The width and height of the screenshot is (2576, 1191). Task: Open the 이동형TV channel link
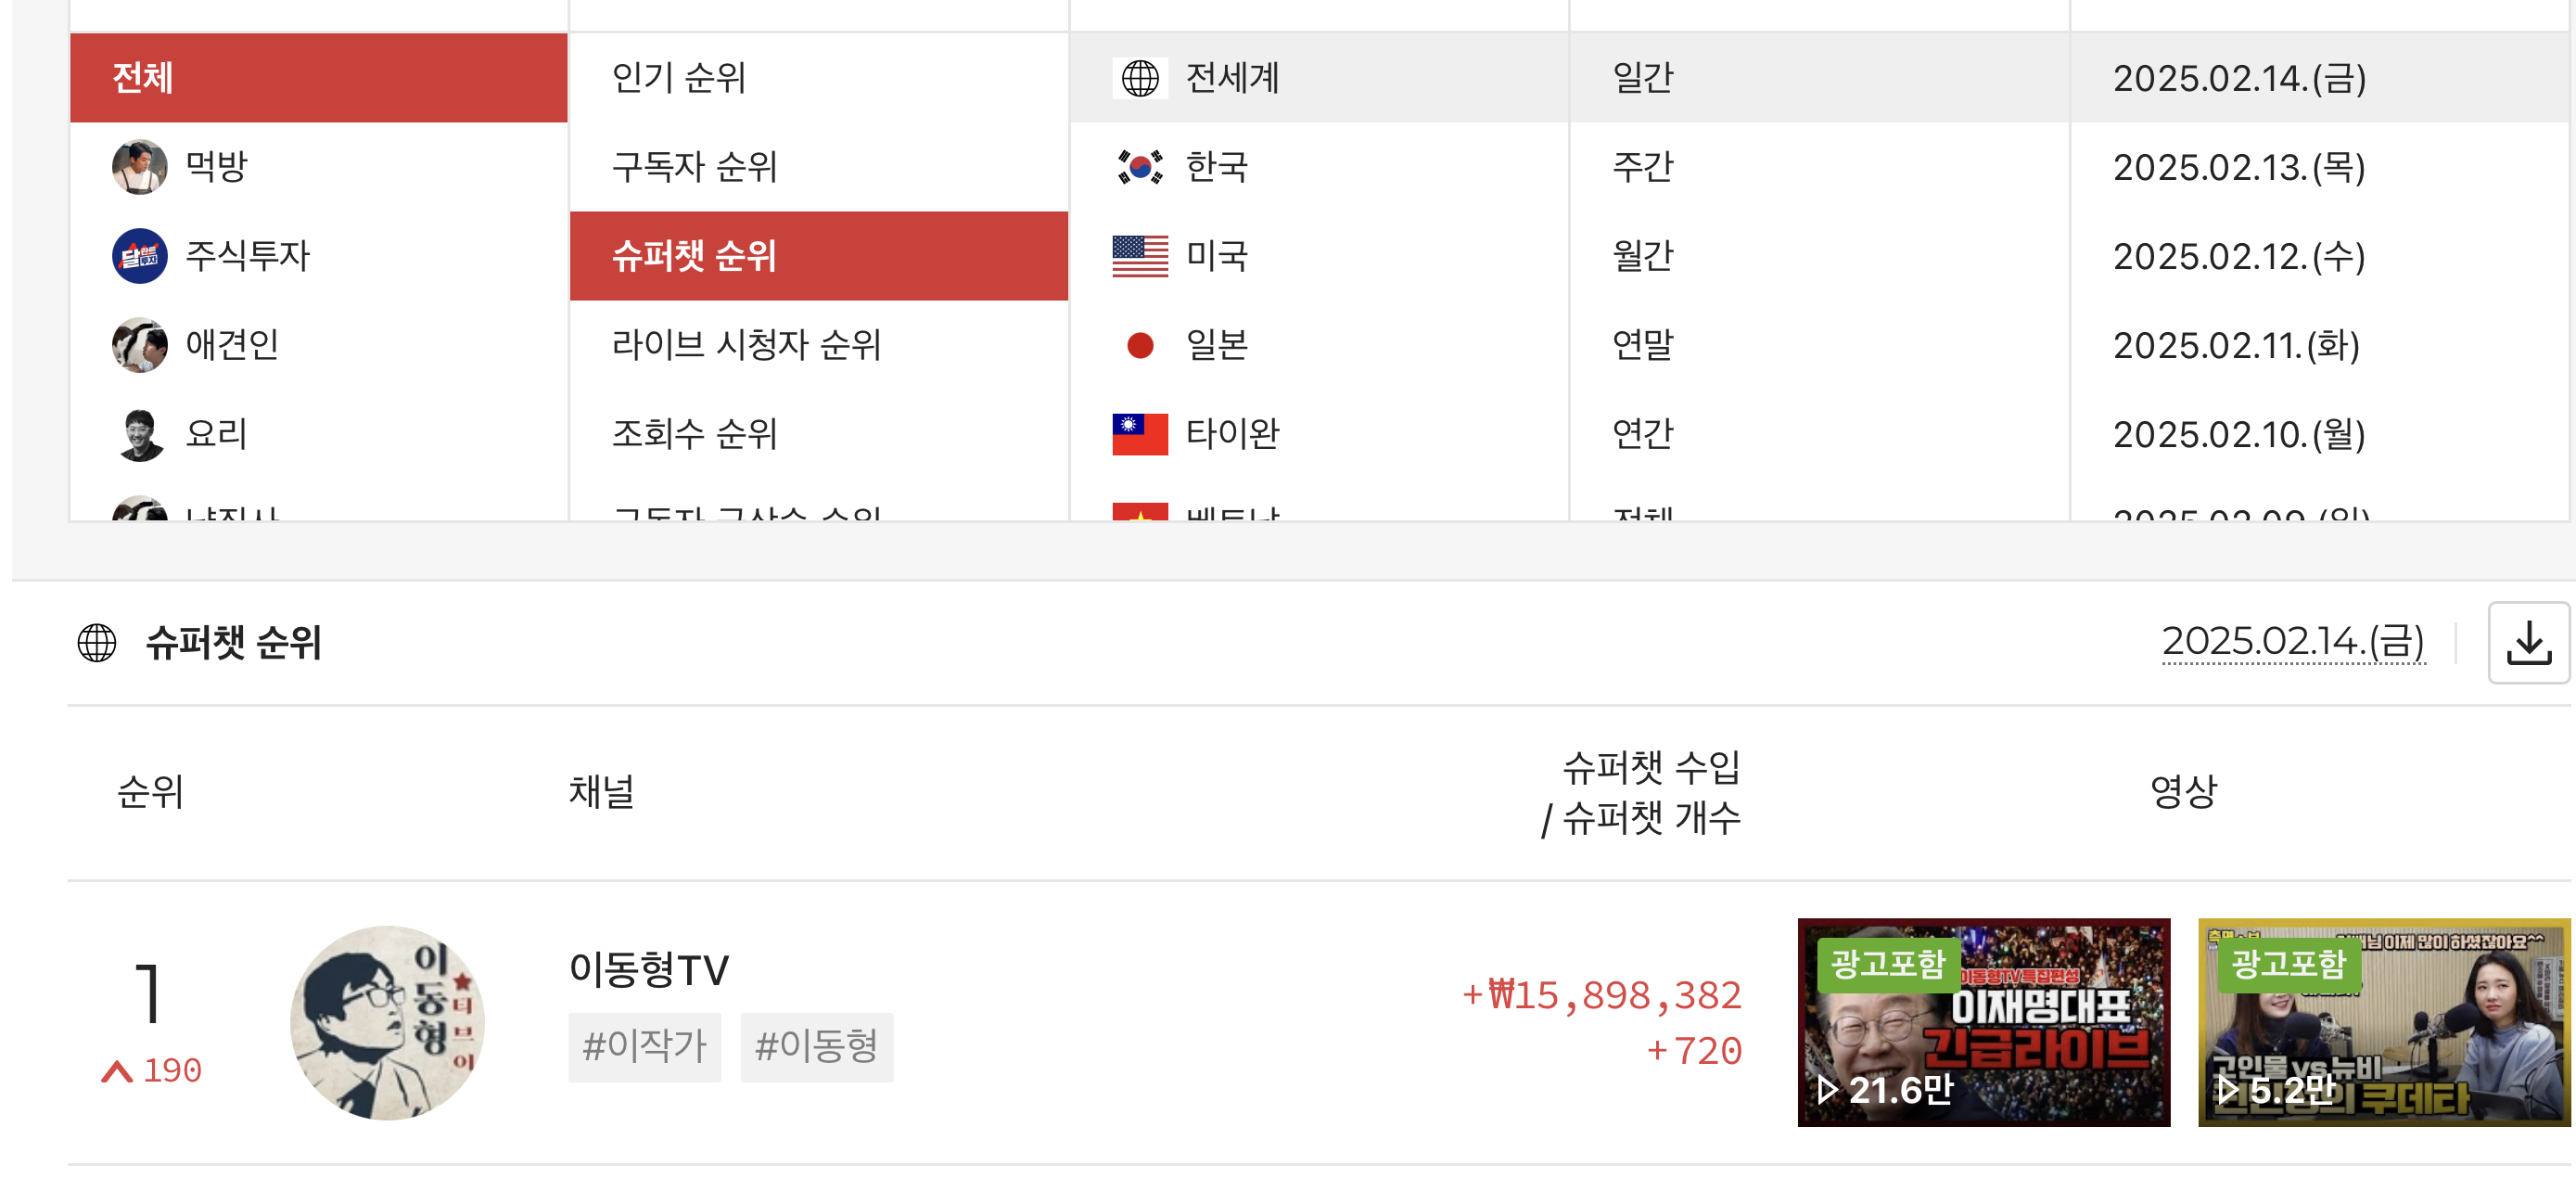tap(649, 969)
